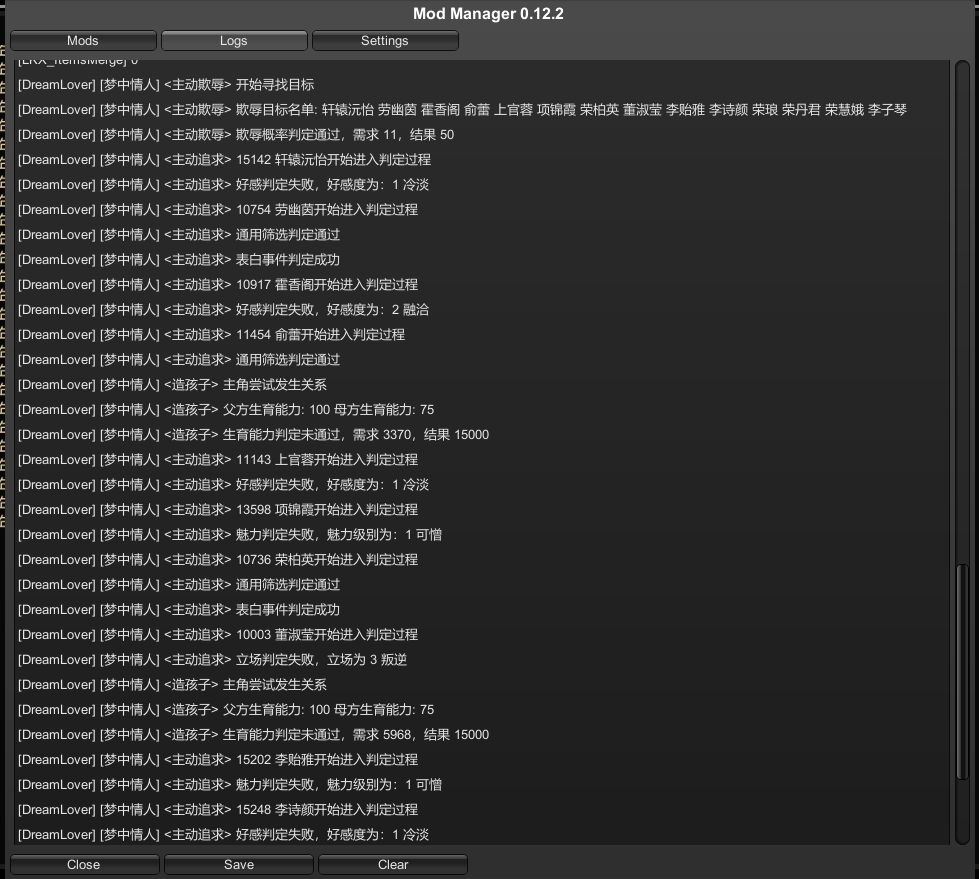This screenshot has height=879, width=979.
Task: Save the current log output
Action: click(238, 864)
